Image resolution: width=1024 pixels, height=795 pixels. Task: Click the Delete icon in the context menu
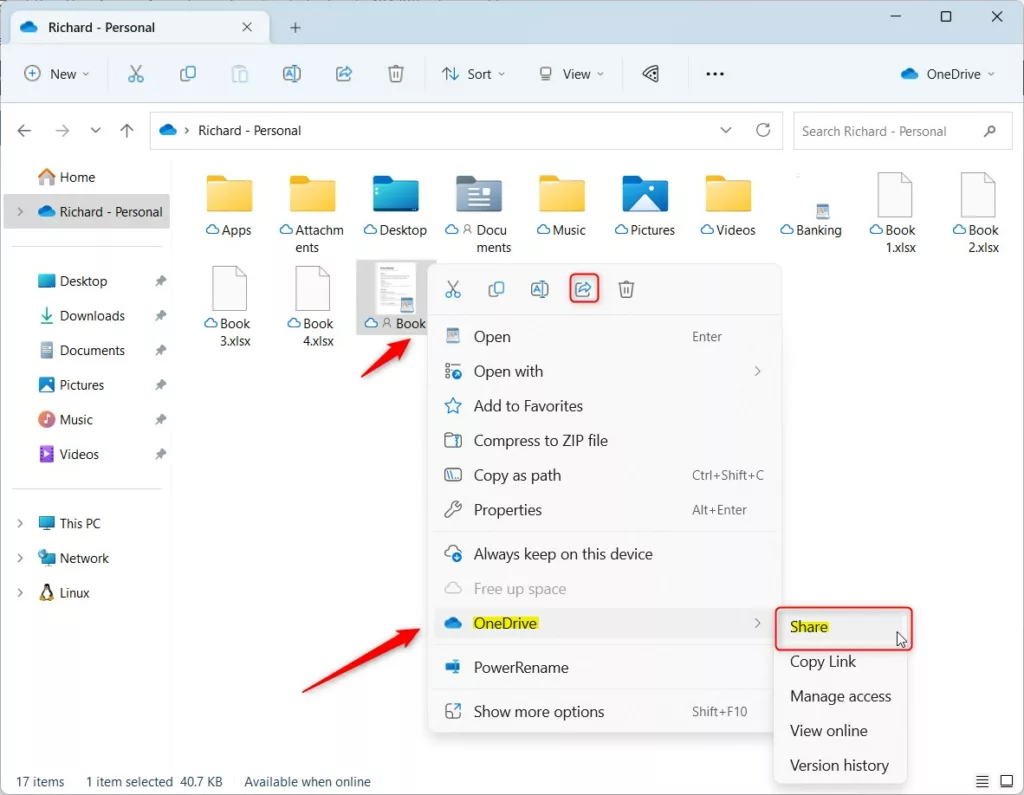click(x=626, y=289)
